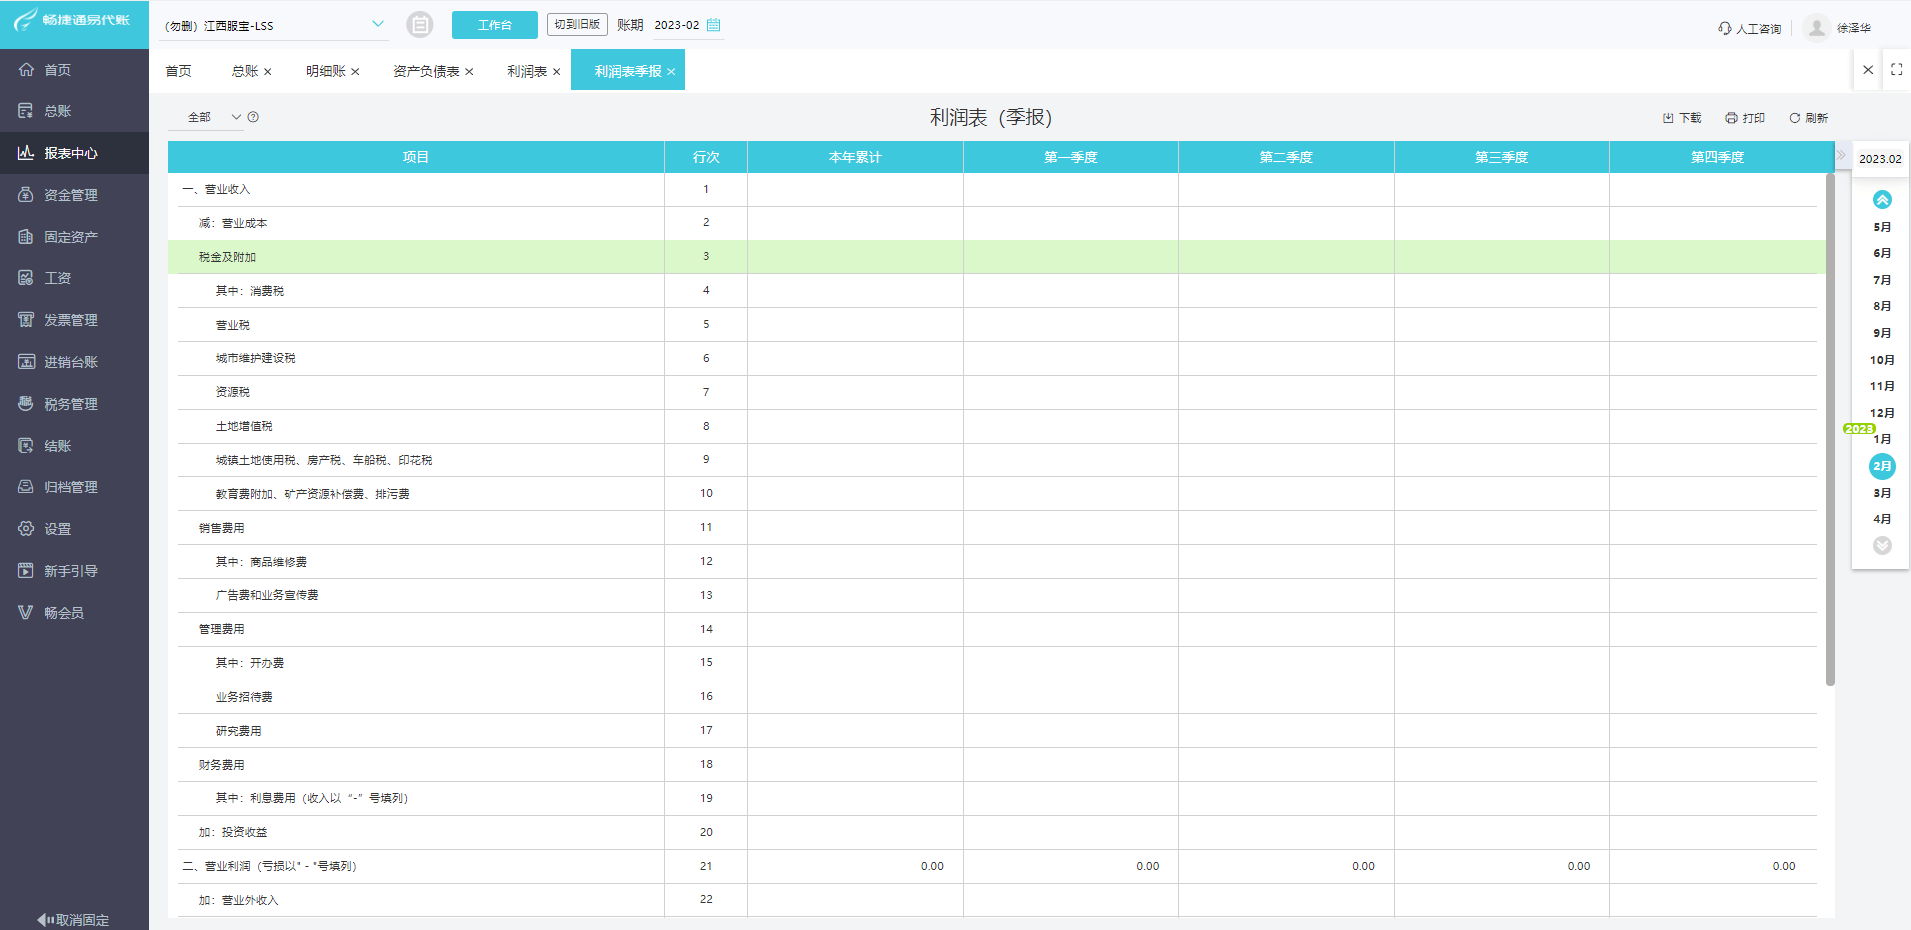Toggle 取消固定 sidebar pin
1911x930 pixels.
[x=74, y=919]
